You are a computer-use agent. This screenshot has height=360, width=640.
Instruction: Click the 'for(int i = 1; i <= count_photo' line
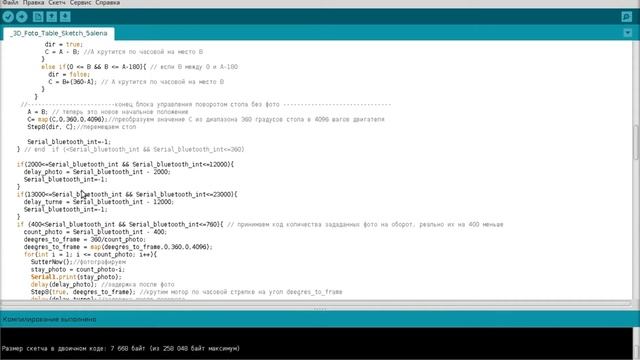tap(90, 254)
